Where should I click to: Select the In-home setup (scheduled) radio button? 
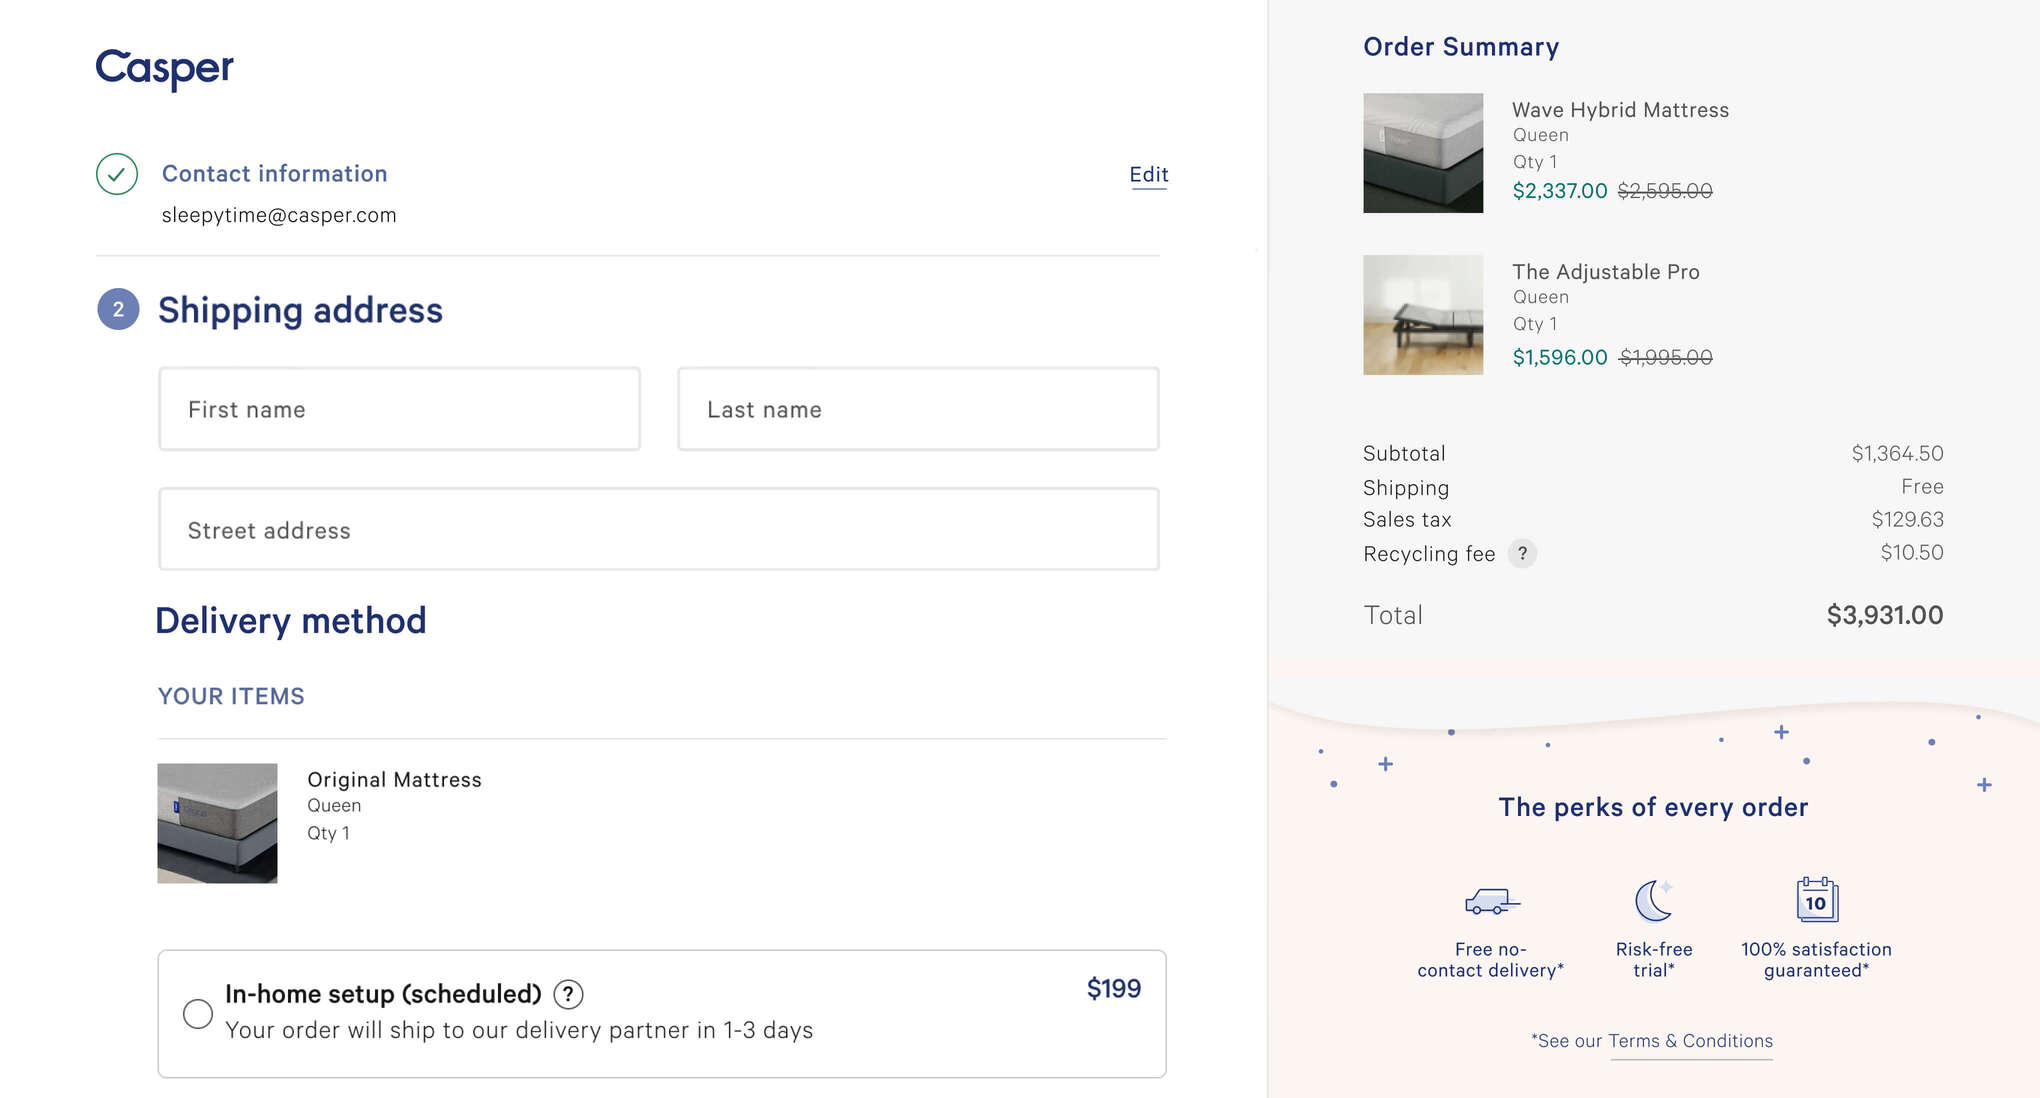point(198,1013)
